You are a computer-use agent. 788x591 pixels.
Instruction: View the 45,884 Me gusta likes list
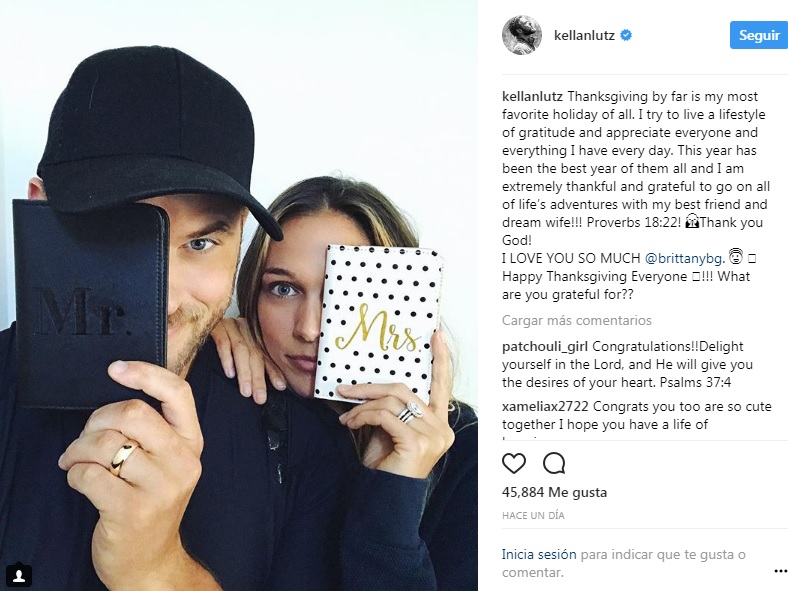click(x=554, y=492)
